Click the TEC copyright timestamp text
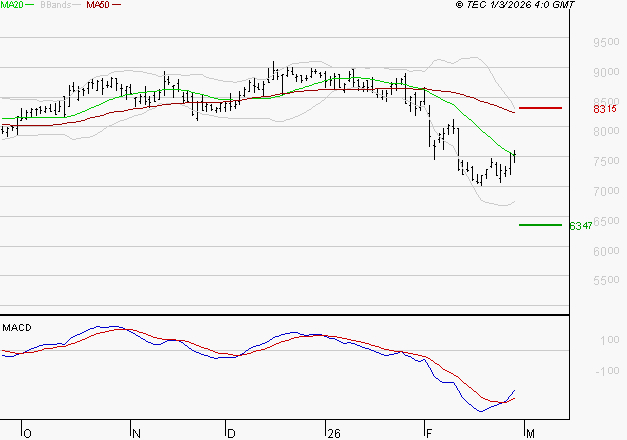This screenshot has height=440, width=627. coord(515,5)
